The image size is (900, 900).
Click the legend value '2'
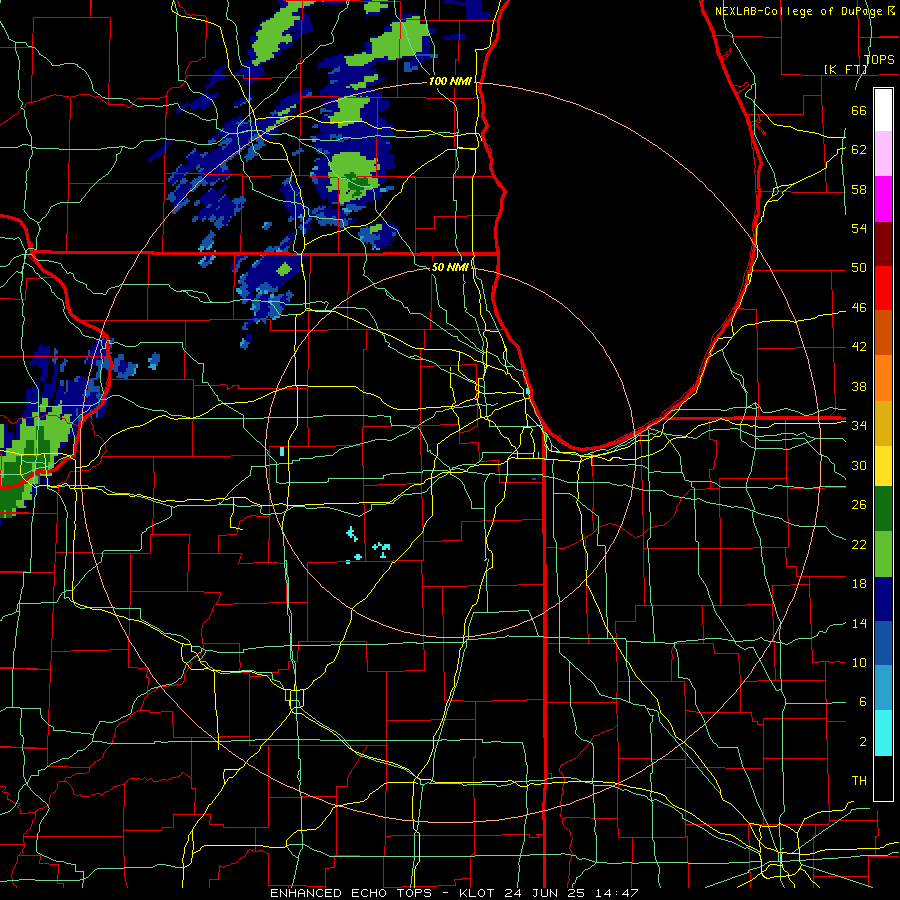tap(862, 742)
